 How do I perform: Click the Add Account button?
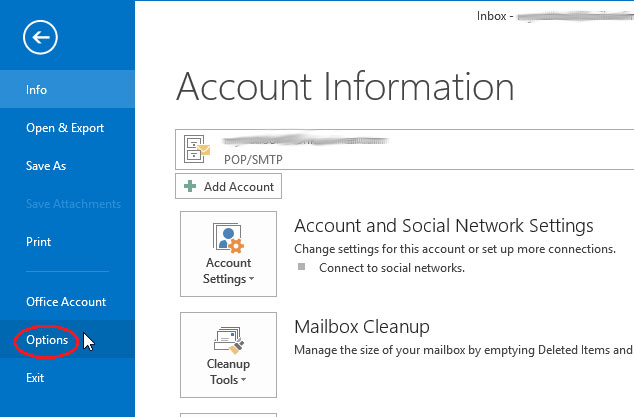[228, 186]
